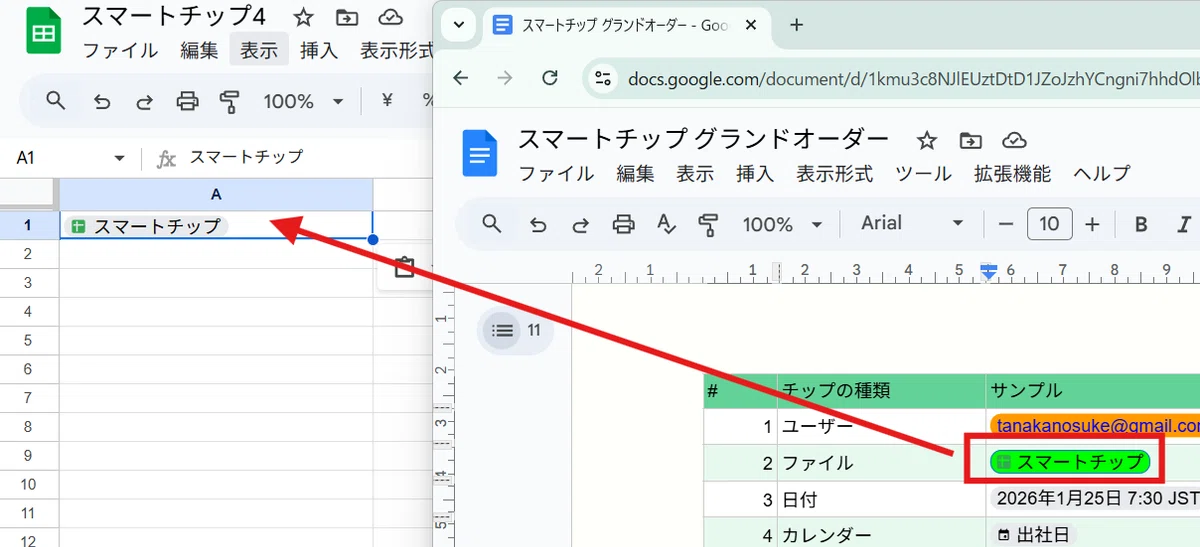
Task: Open the 表示形式 menu in Docs
Action: point(834,174)
